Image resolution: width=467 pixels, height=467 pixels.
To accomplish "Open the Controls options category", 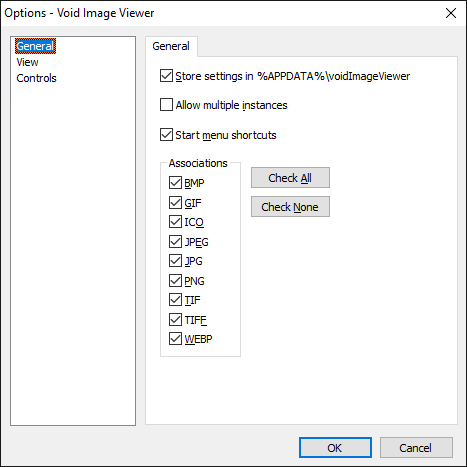I will (x=36, y=78).
